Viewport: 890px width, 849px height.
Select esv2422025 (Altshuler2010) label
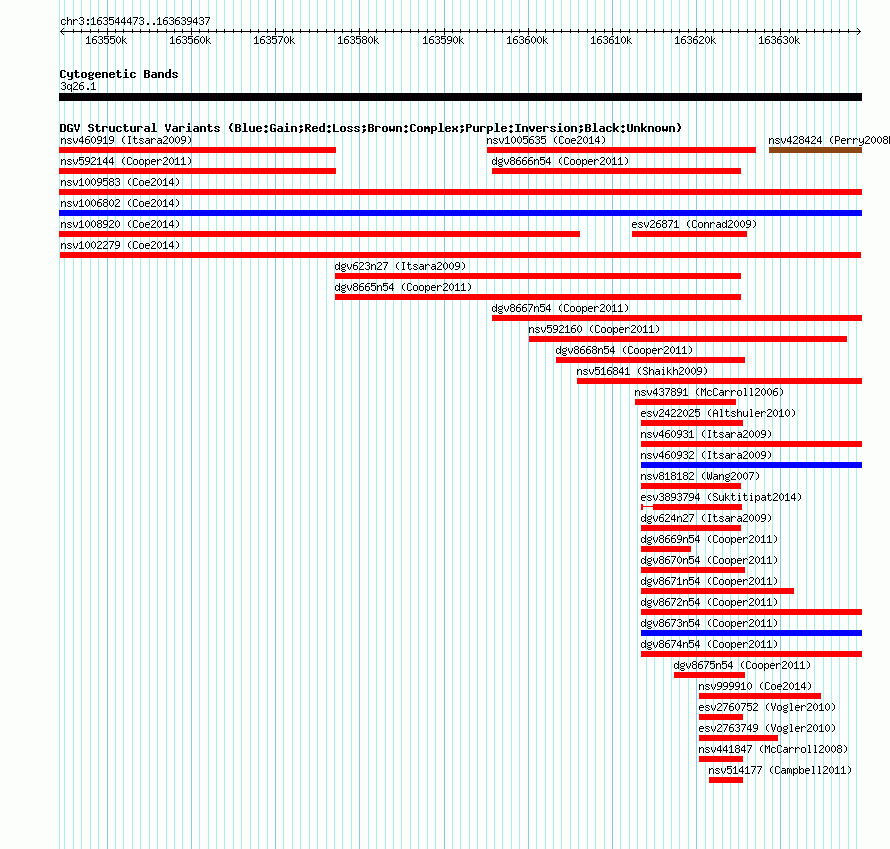coord(718,413)
